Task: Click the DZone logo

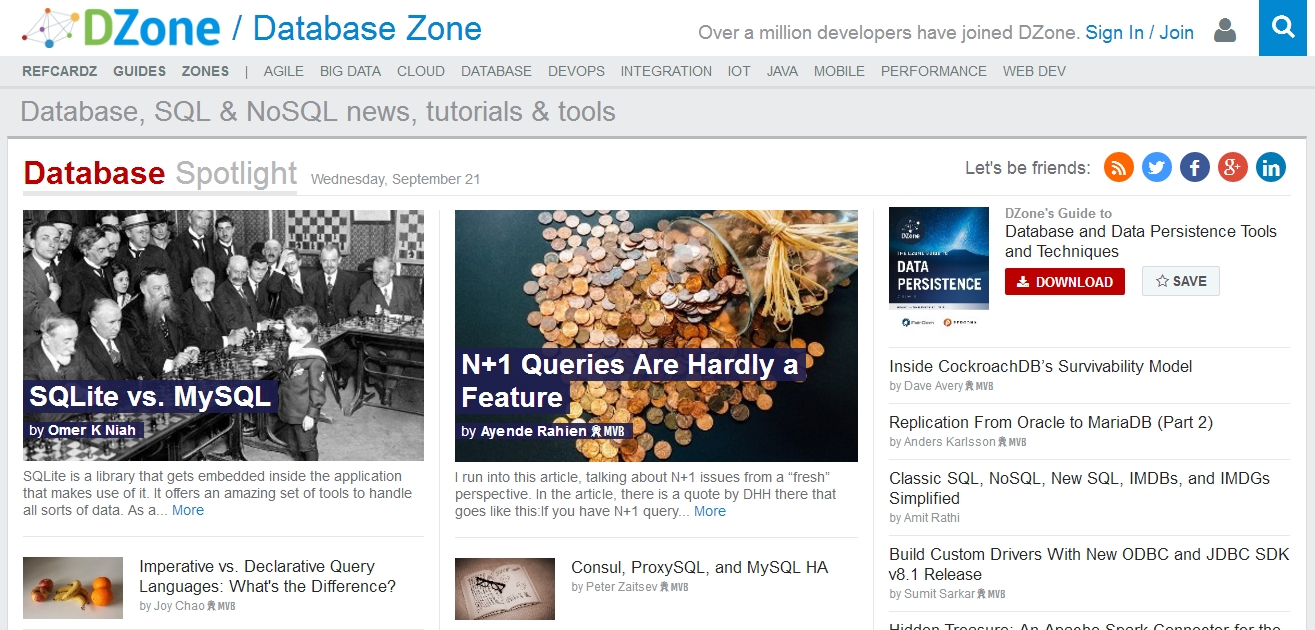Action: click(x=121, y=28)
